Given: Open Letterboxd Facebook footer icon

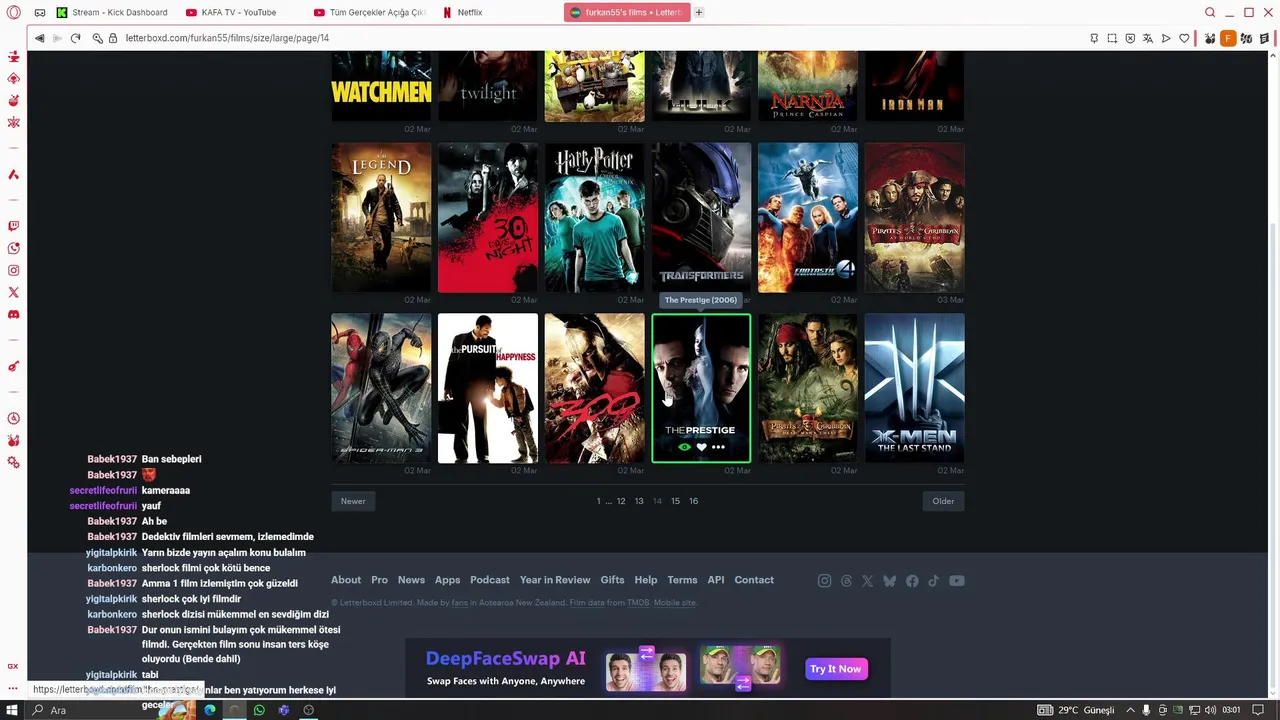Looking at the screenshot, I should click(911, 581).
